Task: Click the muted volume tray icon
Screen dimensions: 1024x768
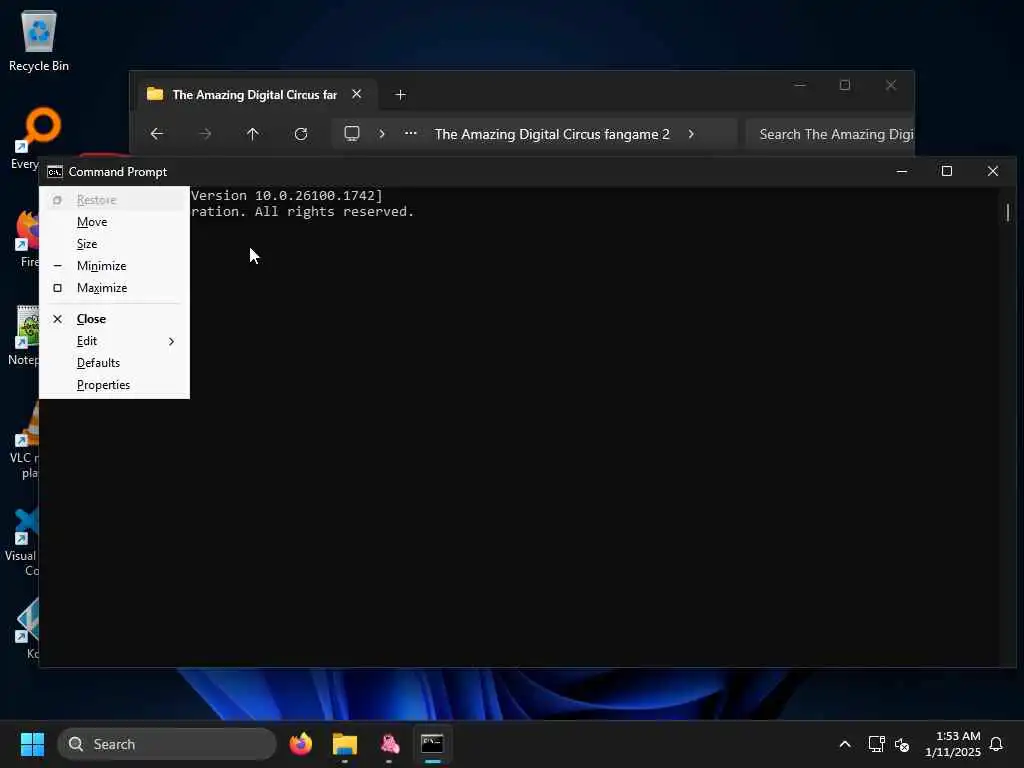Action: click(902, 744)
